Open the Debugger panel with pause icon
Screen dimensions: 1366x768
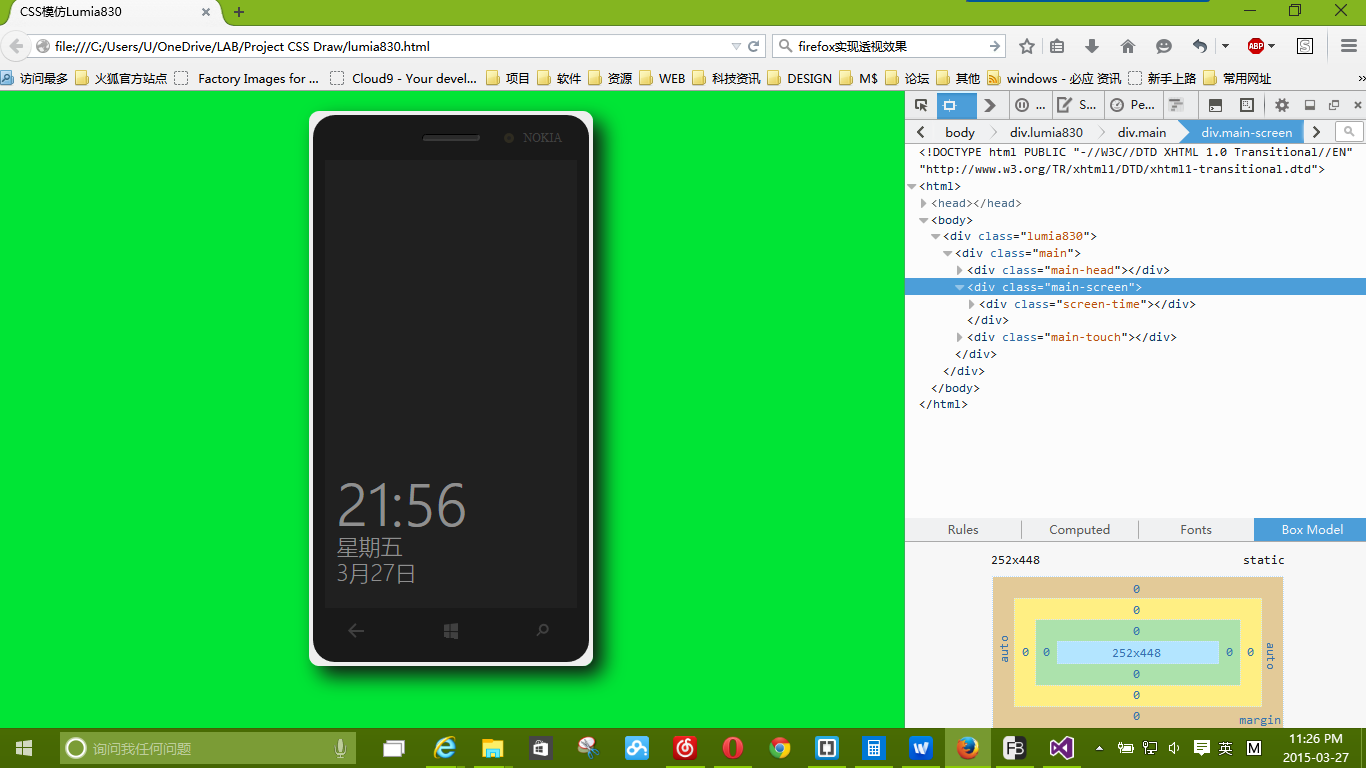(x=1030, y=105)
